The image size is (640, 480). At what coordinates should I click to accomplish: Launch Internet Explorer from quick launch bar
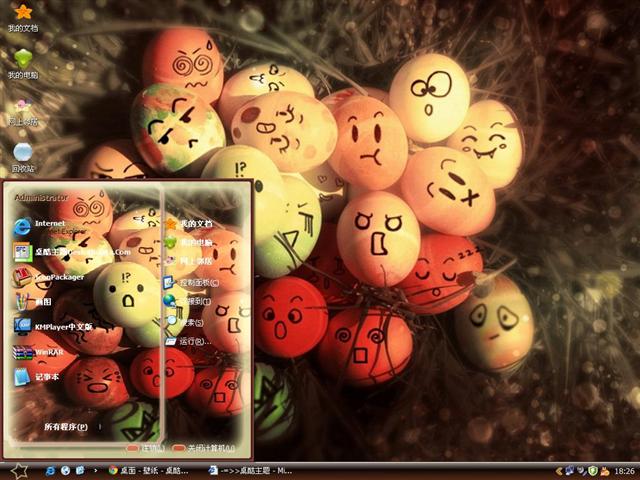(51, 471)
